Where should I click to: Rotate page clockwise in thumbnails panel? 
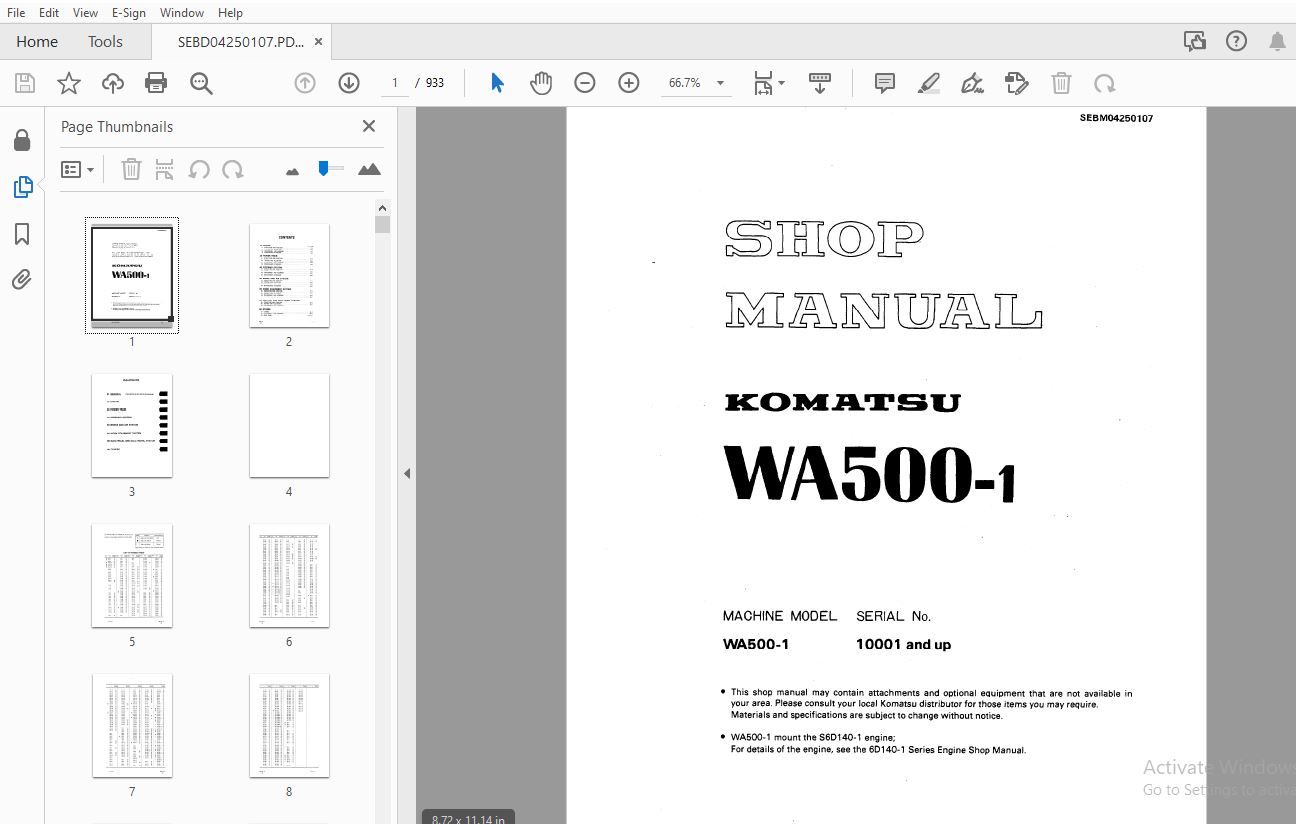(x=233, y=170)
